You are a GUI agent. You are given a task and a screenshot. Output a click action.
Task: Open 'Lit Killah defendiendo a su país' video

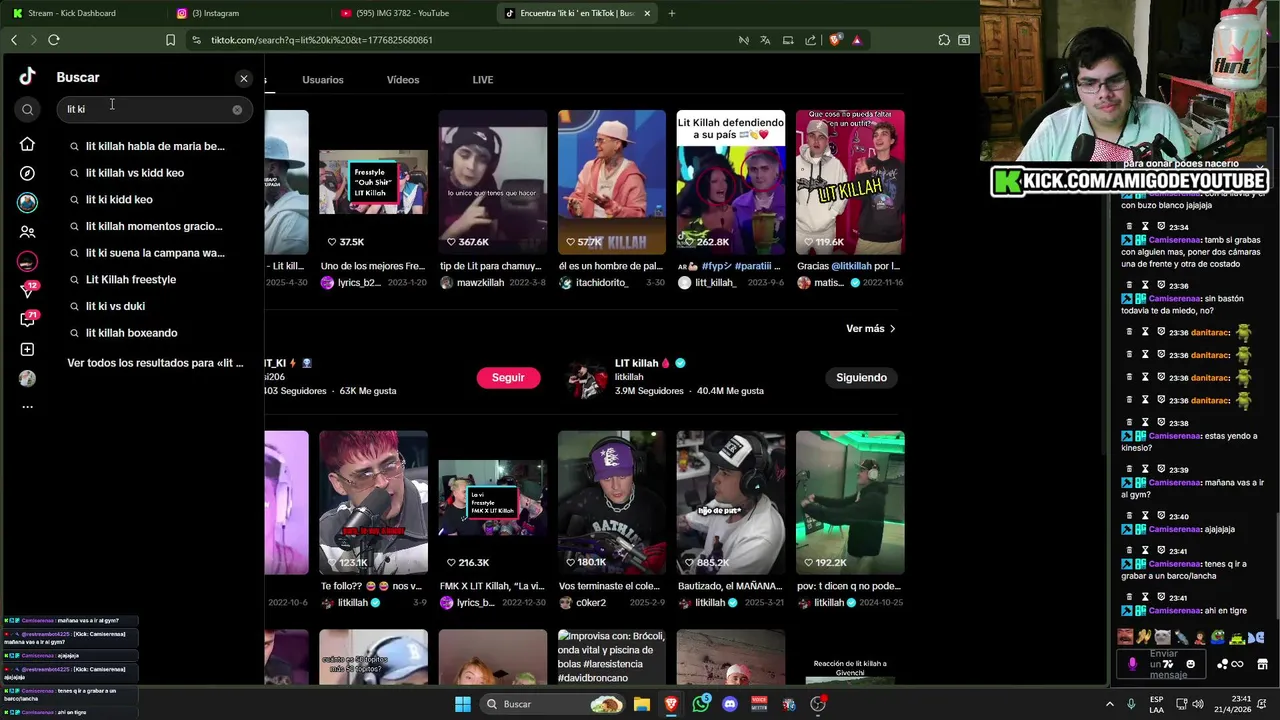[x=731, y=183]
